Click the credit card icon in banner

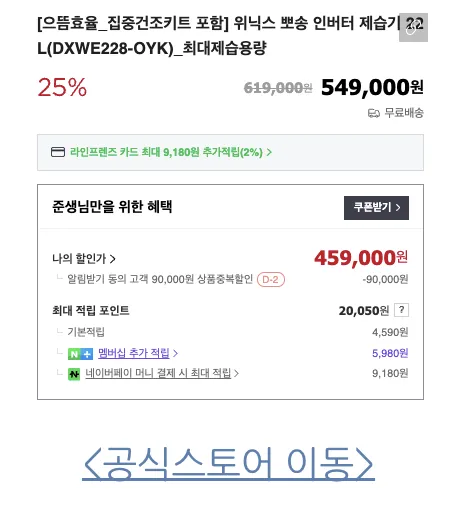(58, 152)
